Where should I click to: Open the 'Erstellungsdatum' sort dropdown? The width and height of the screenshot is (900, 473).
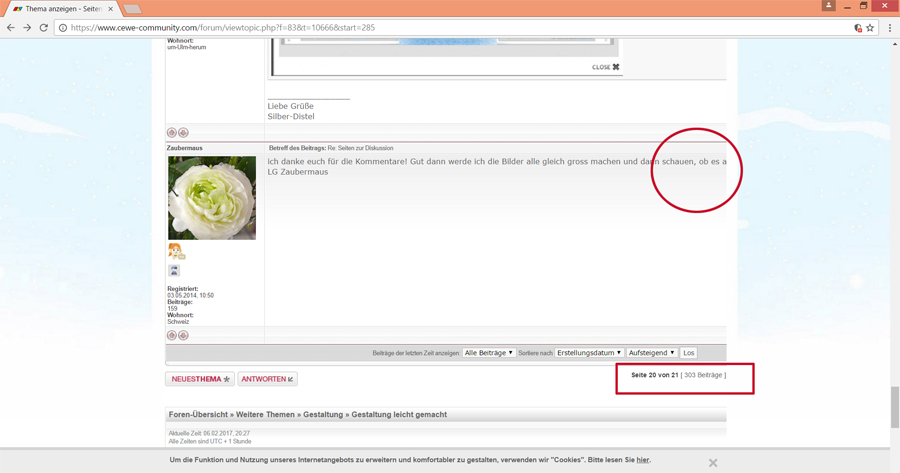tap(589, 353)
